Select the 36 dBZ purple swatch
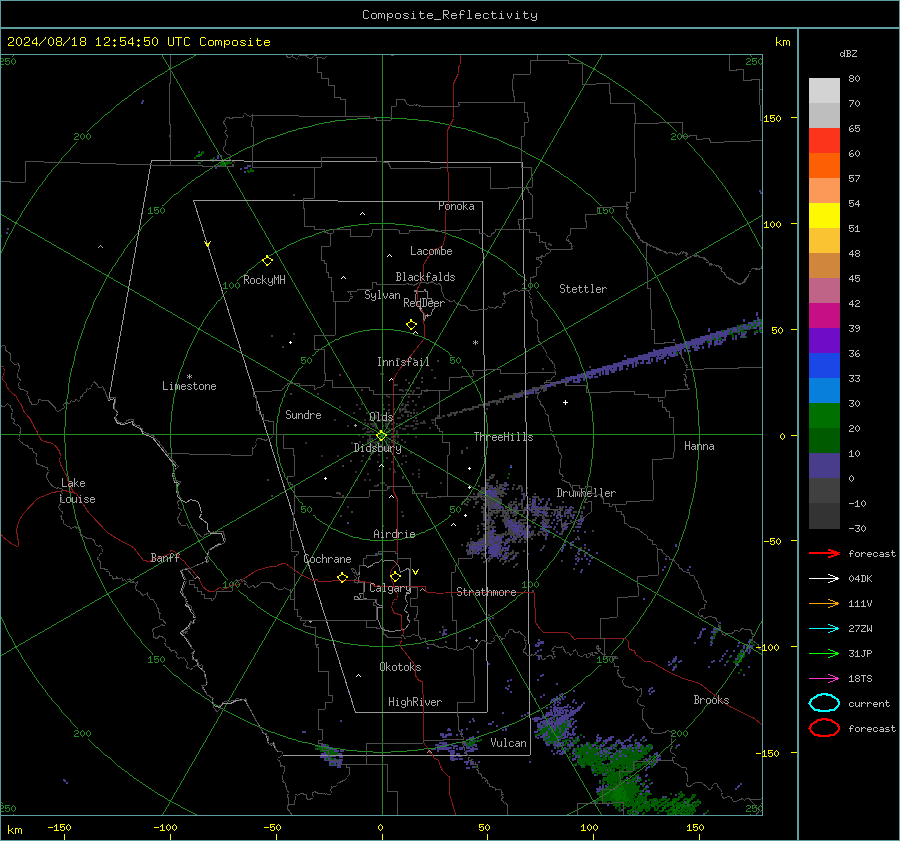 click(x=824, y=341)
